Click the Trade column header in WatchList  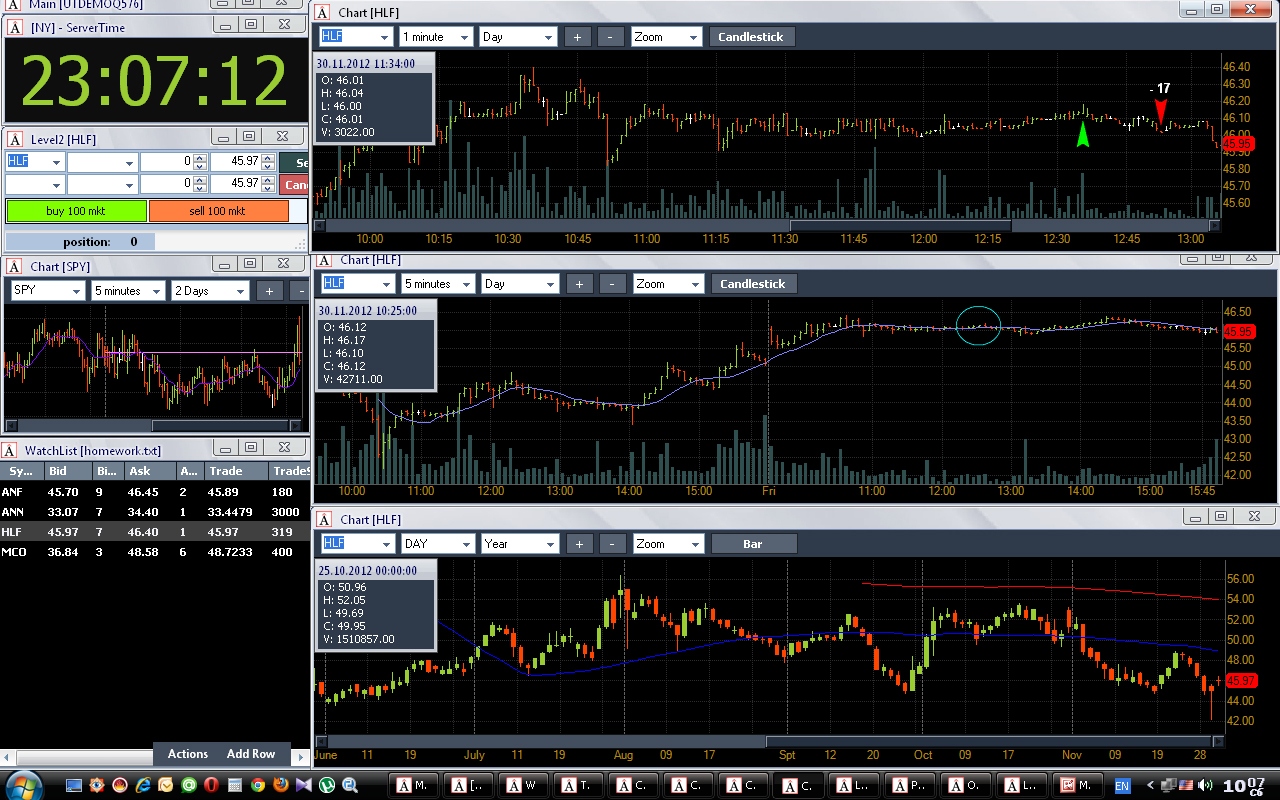pyautogui.click(x=235, y=471)
